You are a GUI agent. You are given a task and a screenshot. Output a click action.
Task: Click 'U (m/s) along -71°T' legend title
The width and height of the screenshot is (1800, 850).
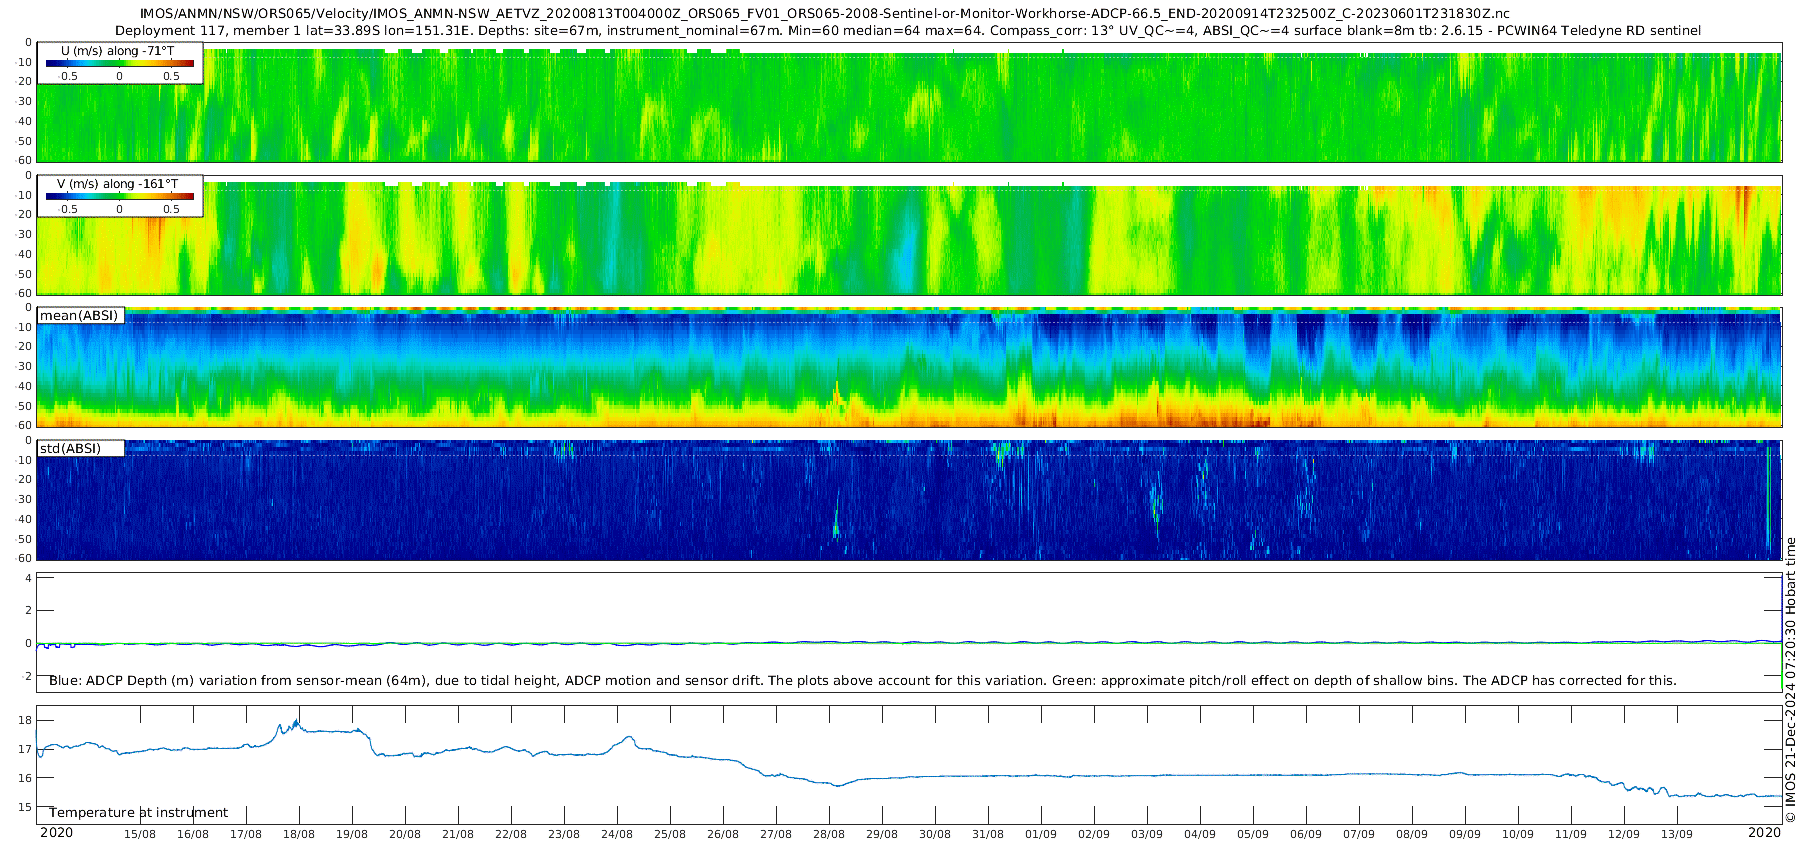[x=117, y=51]
